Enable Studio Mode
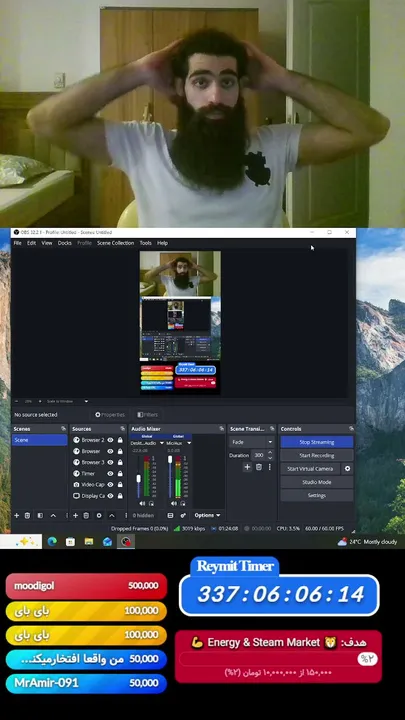The height and width of the screenshot is (720, 405). pyautogui.click(x=317, y=482)
